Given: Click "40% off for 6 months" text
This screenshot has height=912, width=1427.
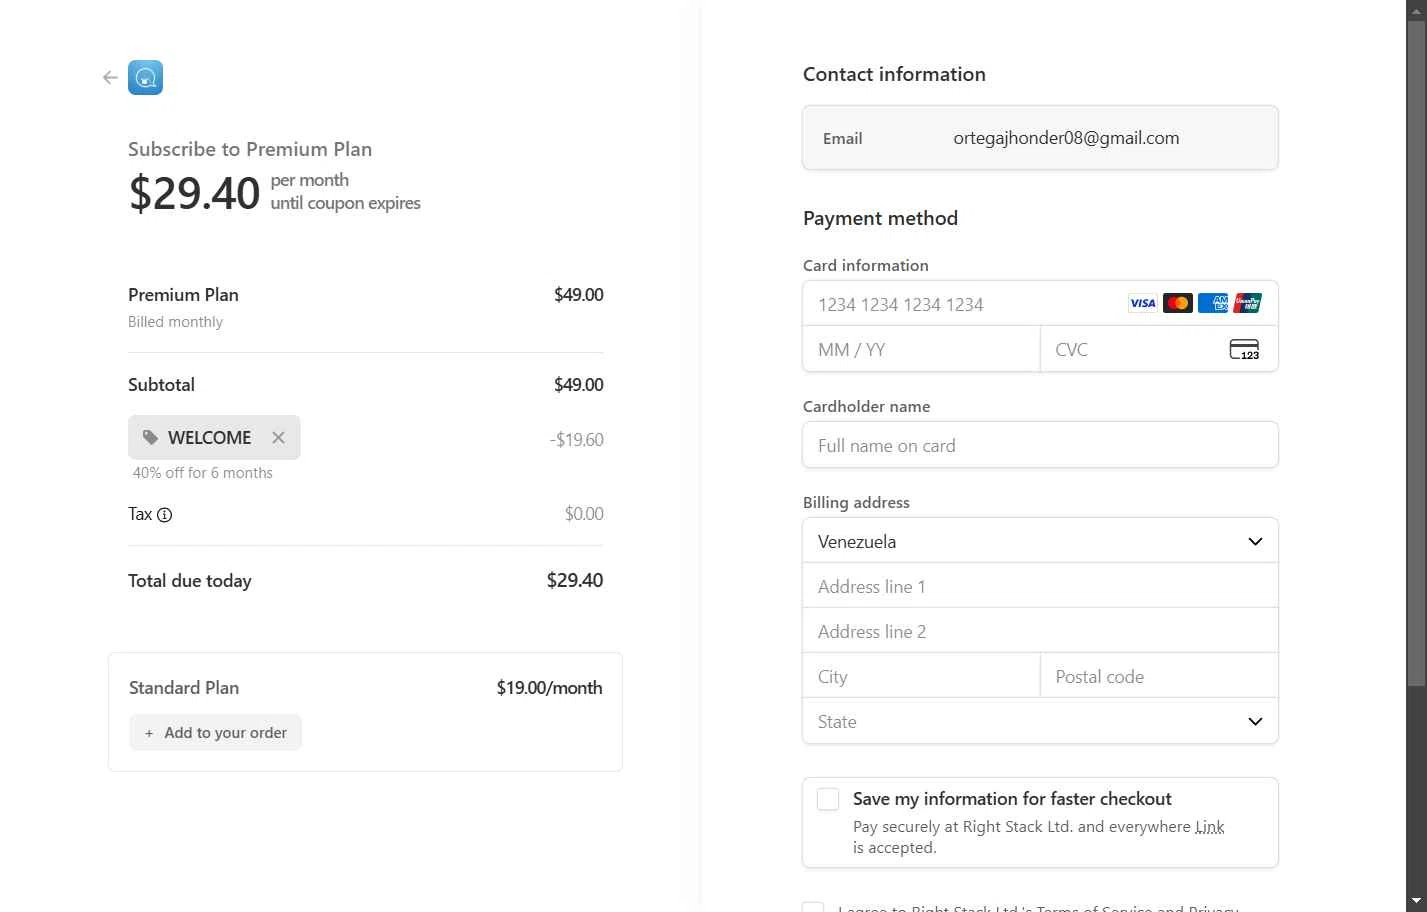Looking at the screenshot, I should pyautogui.click(x=203, y=473).
